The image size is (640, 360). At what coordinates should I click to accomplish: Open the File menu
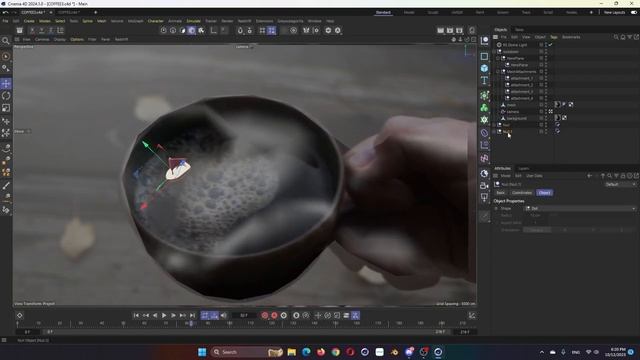click(5, 21)
